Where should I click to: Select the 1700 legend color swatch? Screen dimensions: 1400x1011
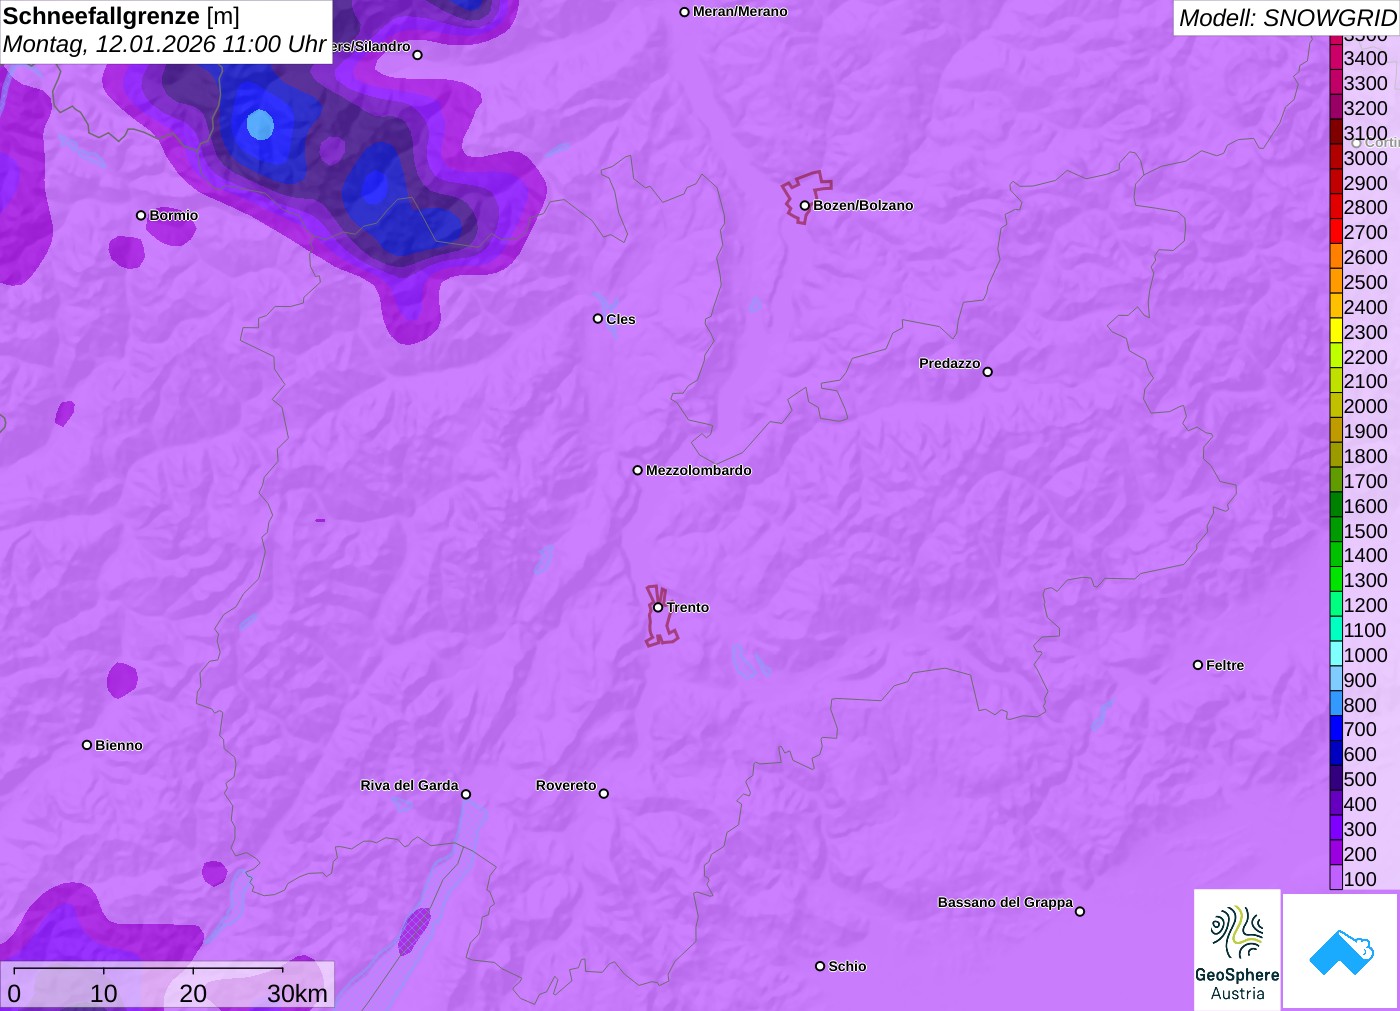coord(1336,480)
